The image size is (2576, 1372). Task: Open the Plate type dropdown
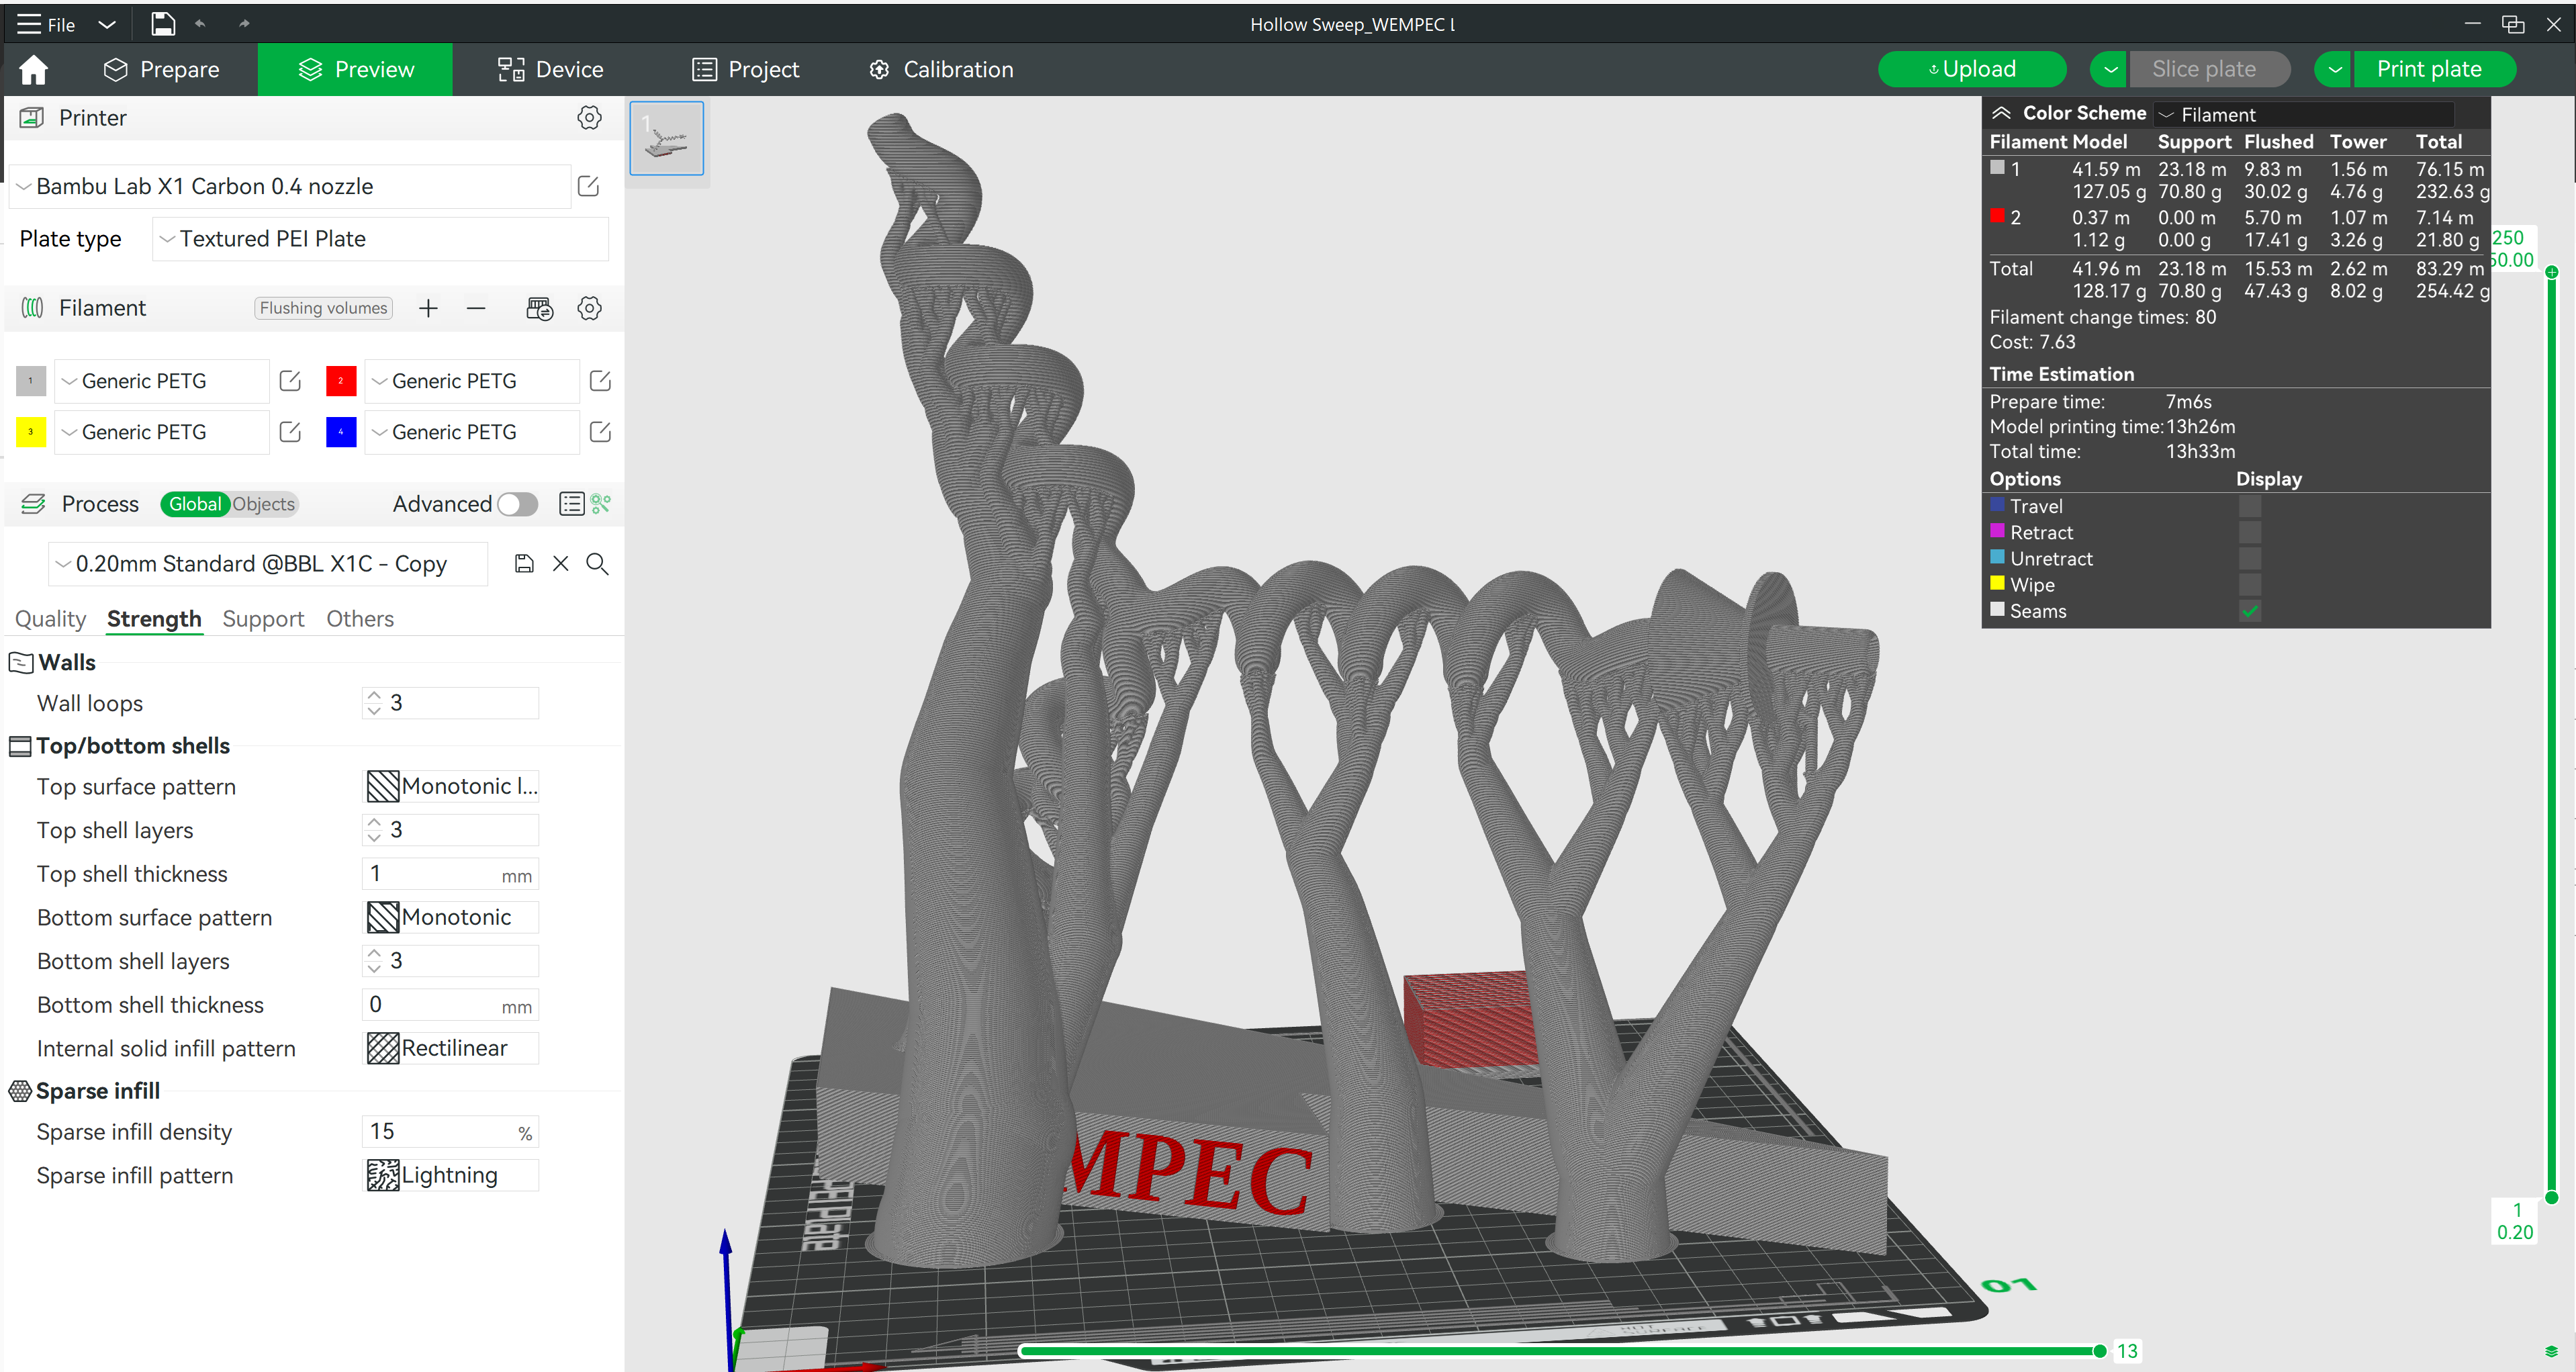(380, 239)
